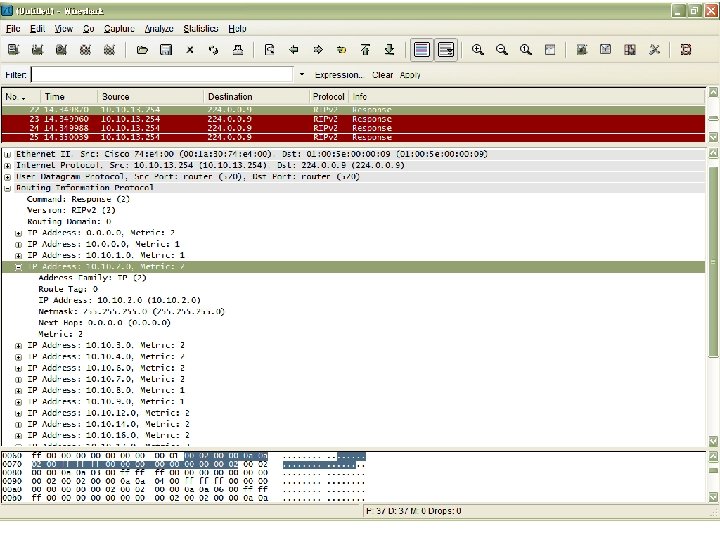
Task: Open the File menu
Action: click(x=13, y=28)
